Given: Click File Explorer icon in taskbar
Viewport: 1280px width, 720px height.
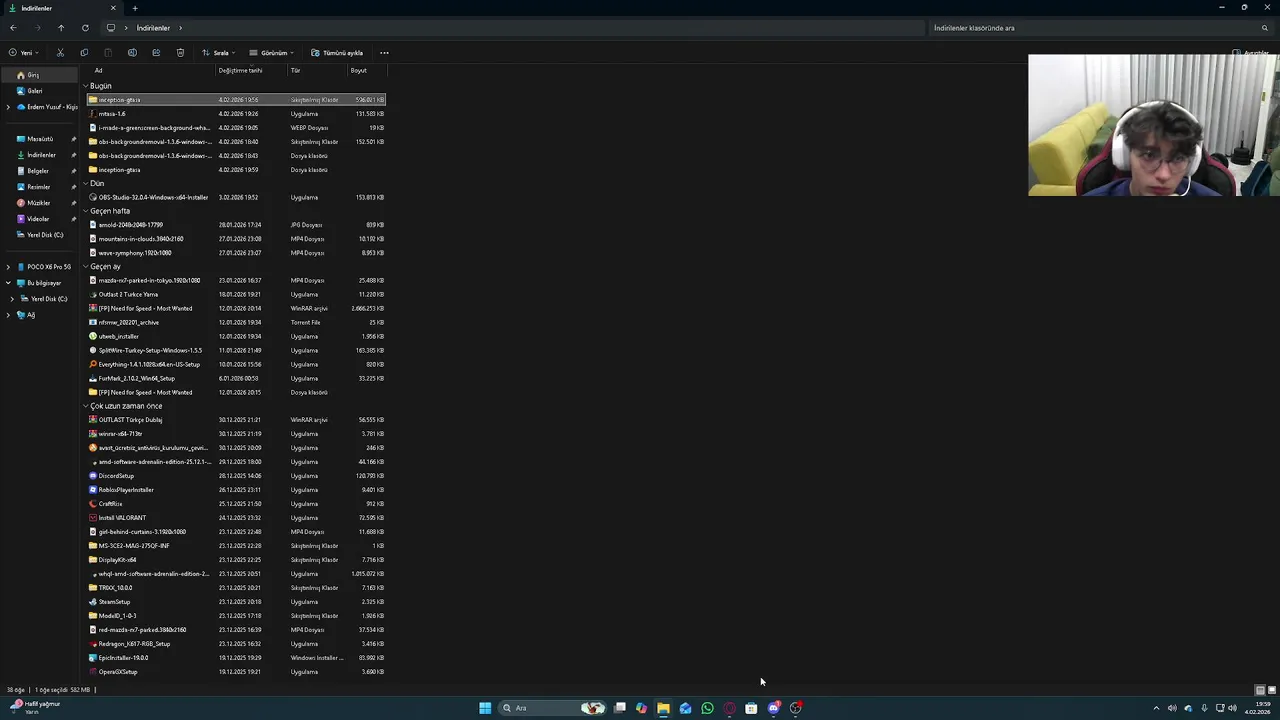Looking at the screenshot, I should (663, 708).
